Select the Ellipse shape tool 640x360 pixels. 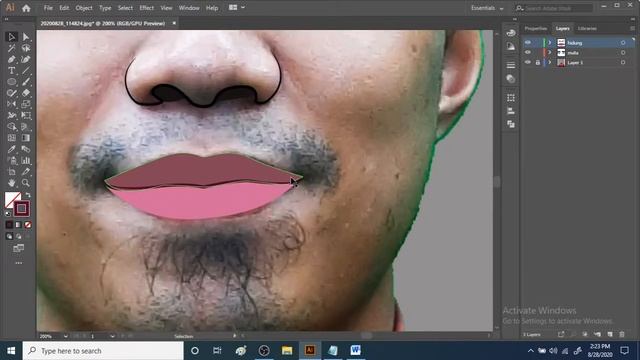(x=11, y=82)
